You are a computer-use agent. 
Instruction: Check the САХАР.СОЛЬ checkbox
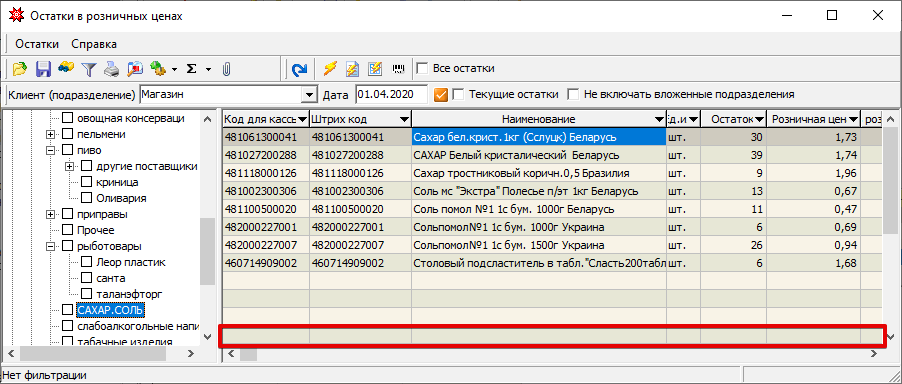click(68, 310)
